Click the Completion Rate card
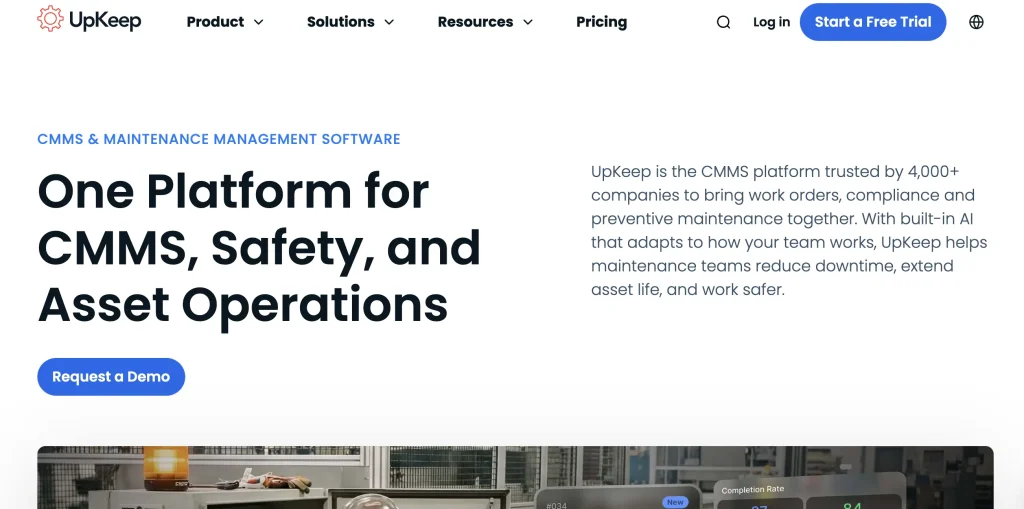 click(x=810, y=491)
